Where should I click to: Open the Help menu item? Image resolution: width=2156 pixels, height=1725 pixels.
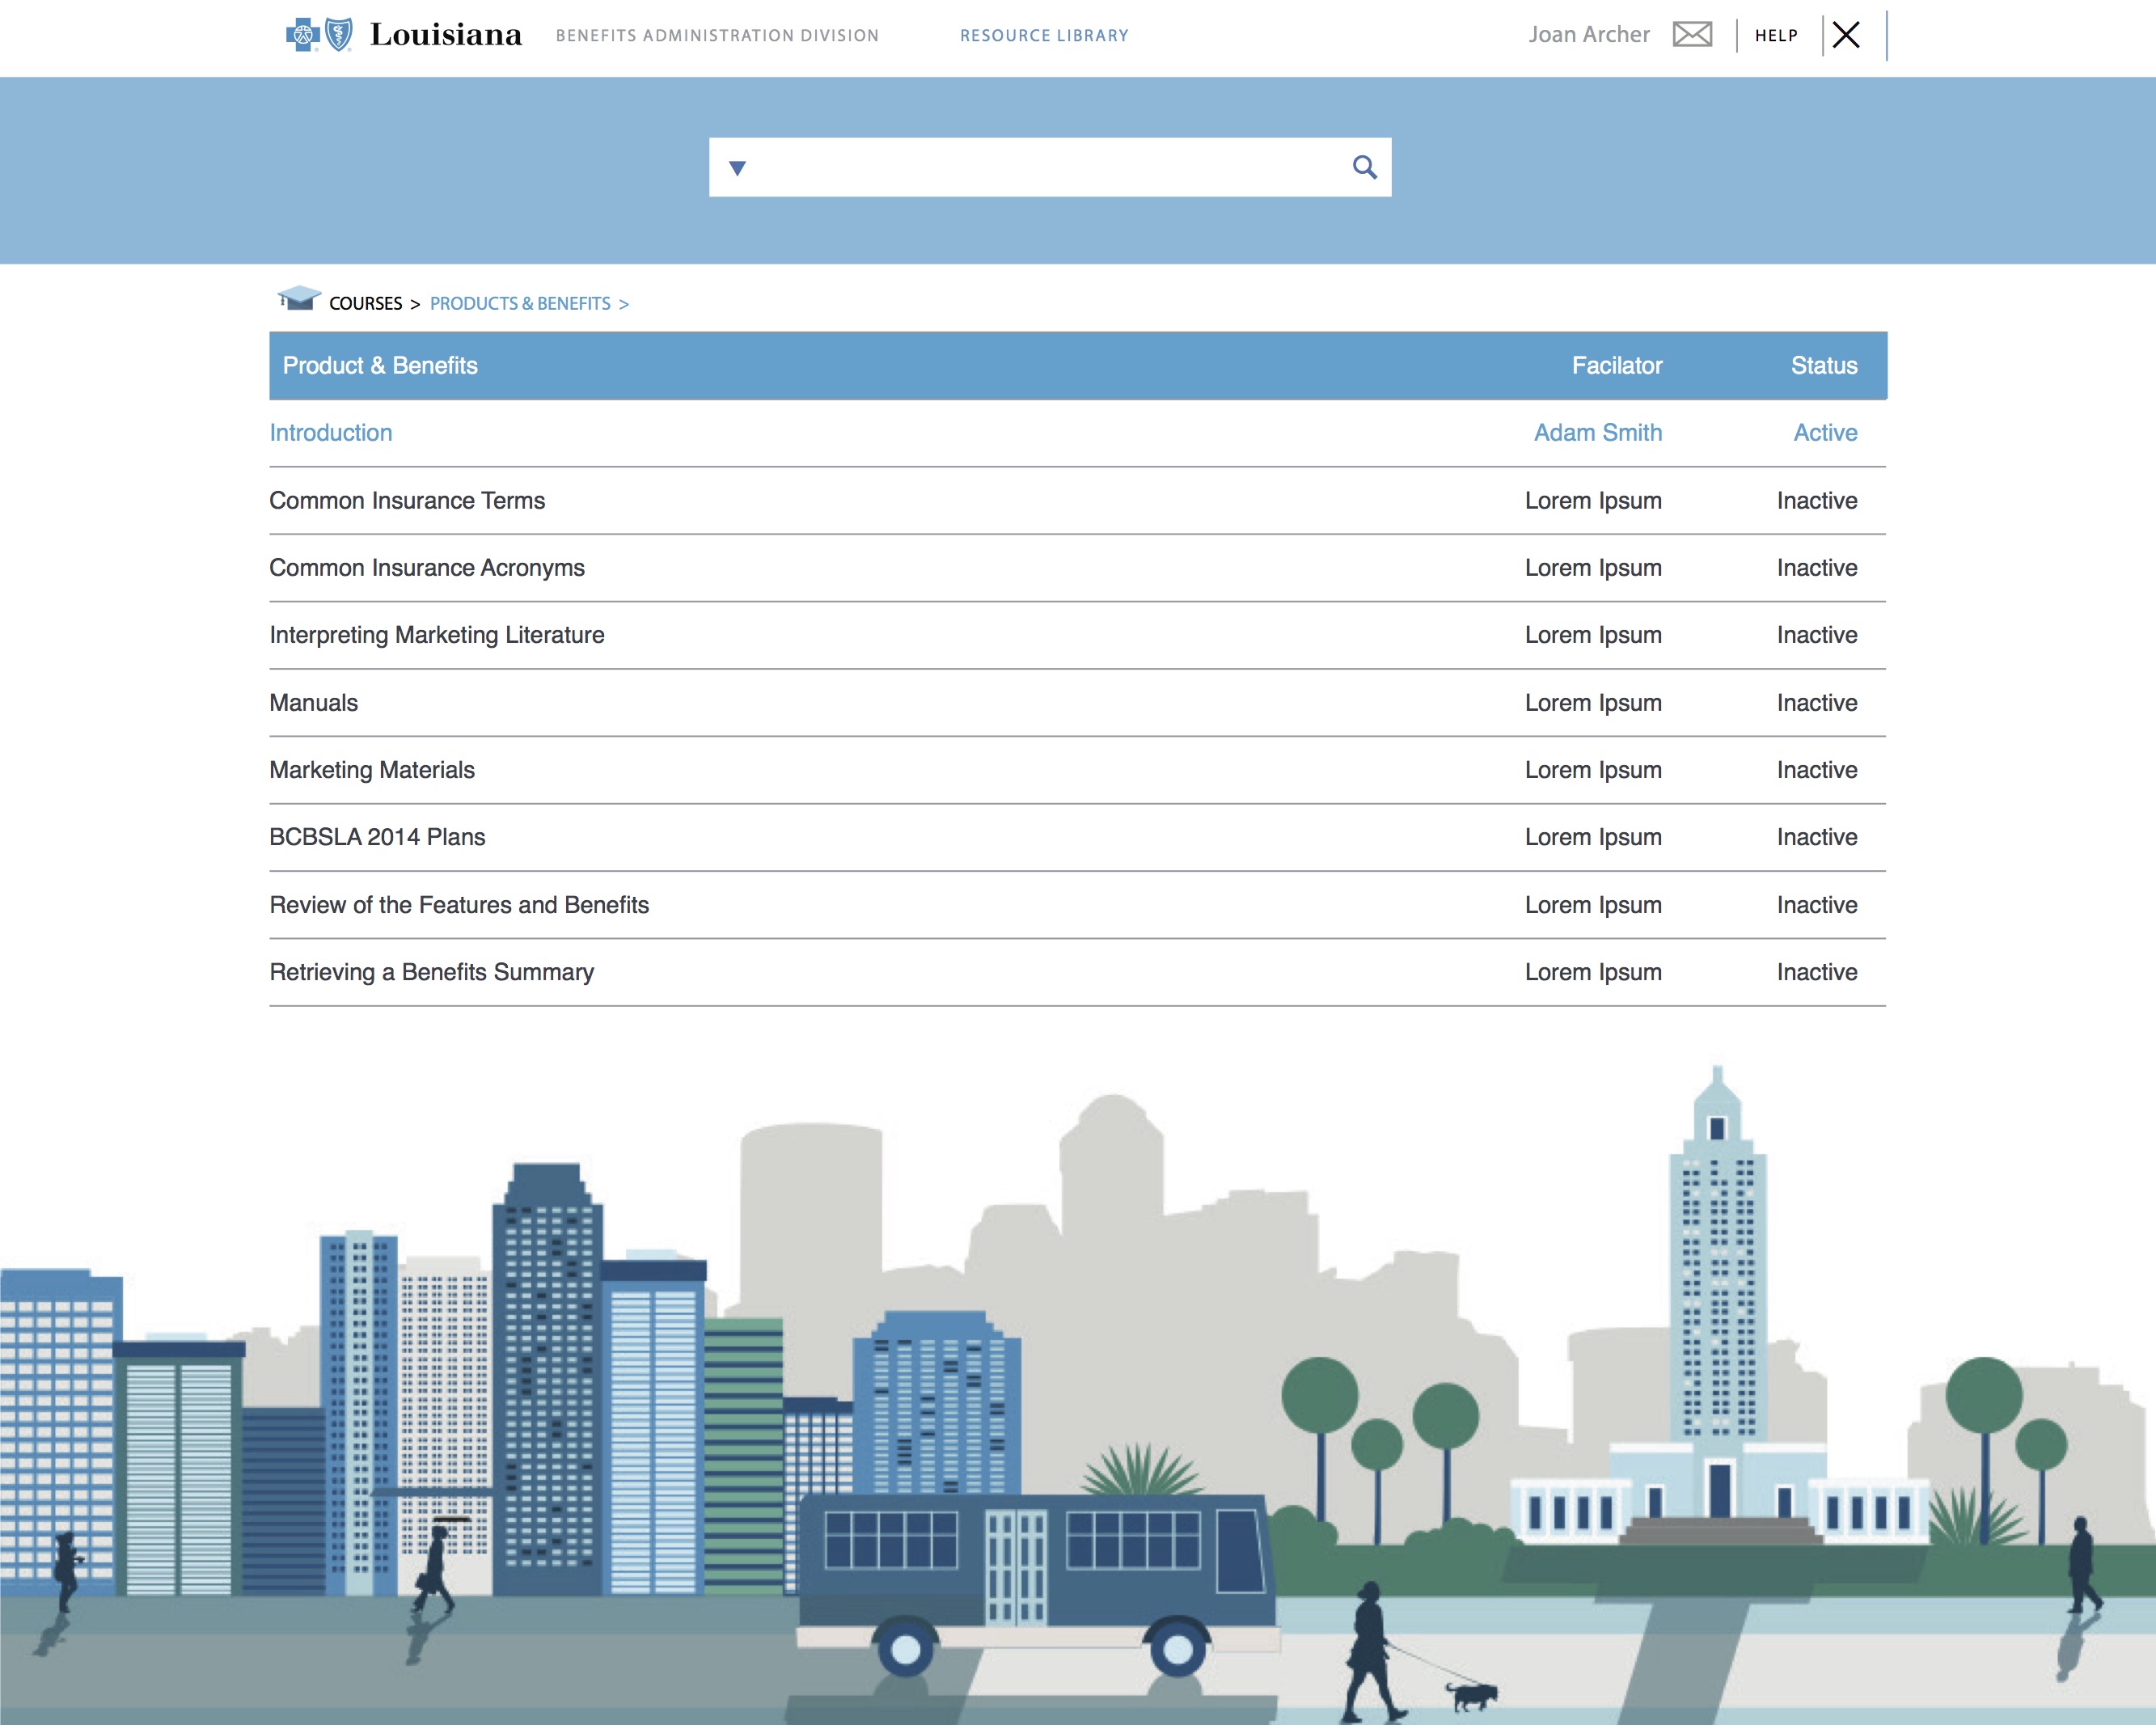pos(1776,36)
